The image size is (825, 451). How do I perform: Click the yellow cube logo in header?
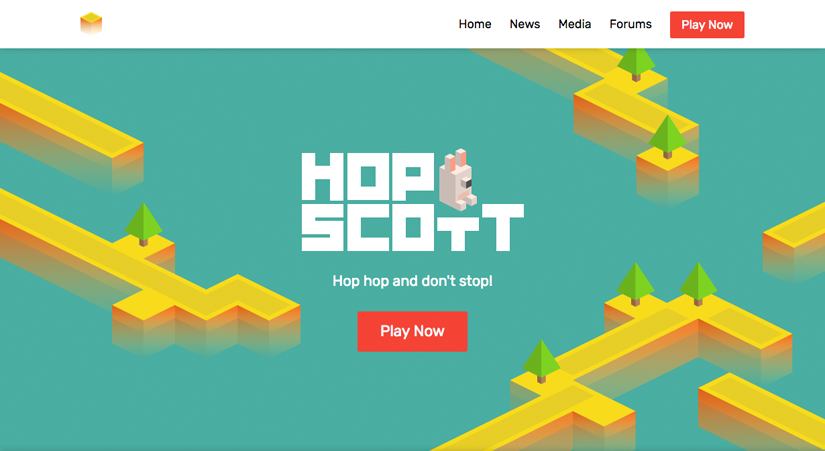pos(91,24)
